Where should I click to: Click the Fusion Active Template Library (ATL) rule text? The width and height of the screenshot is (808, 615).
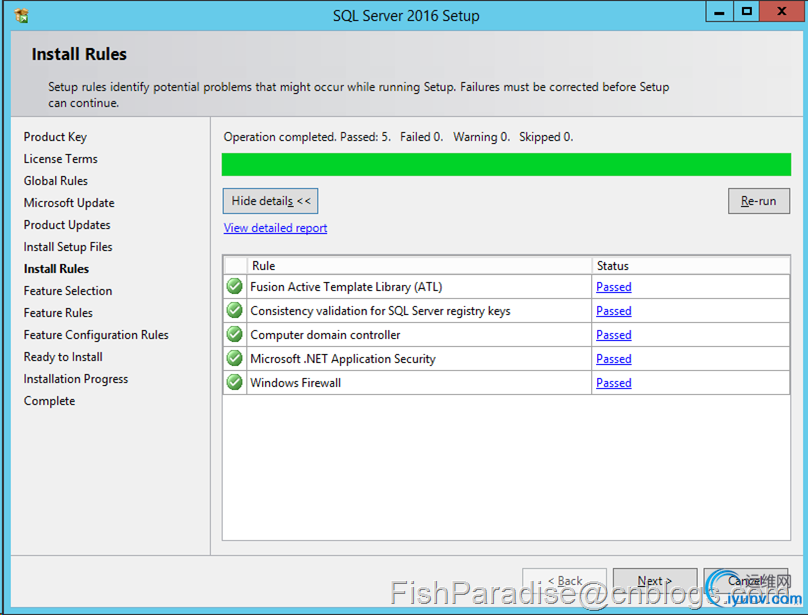pos(346,287)
